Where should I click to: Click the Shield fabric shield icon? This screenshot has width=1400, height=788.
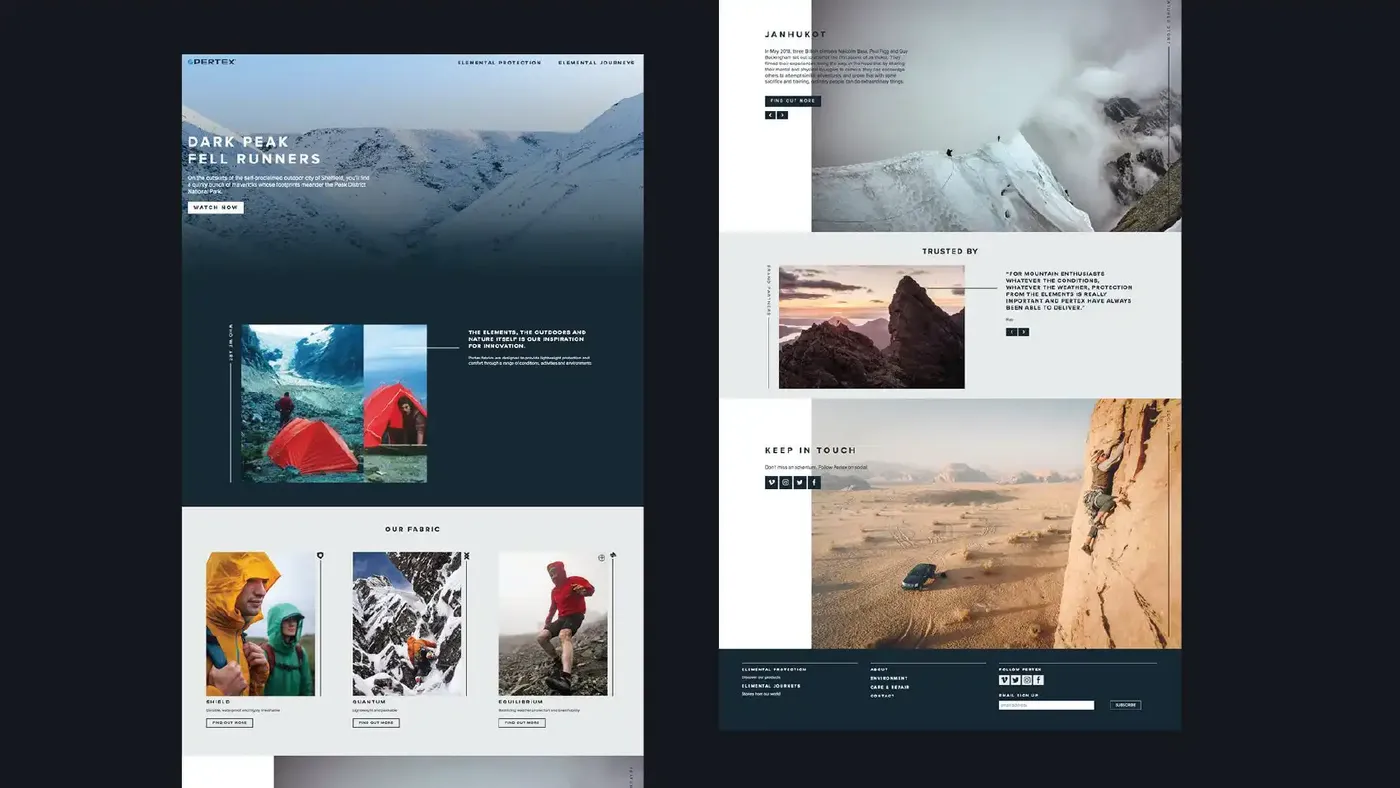pos(320,555)
